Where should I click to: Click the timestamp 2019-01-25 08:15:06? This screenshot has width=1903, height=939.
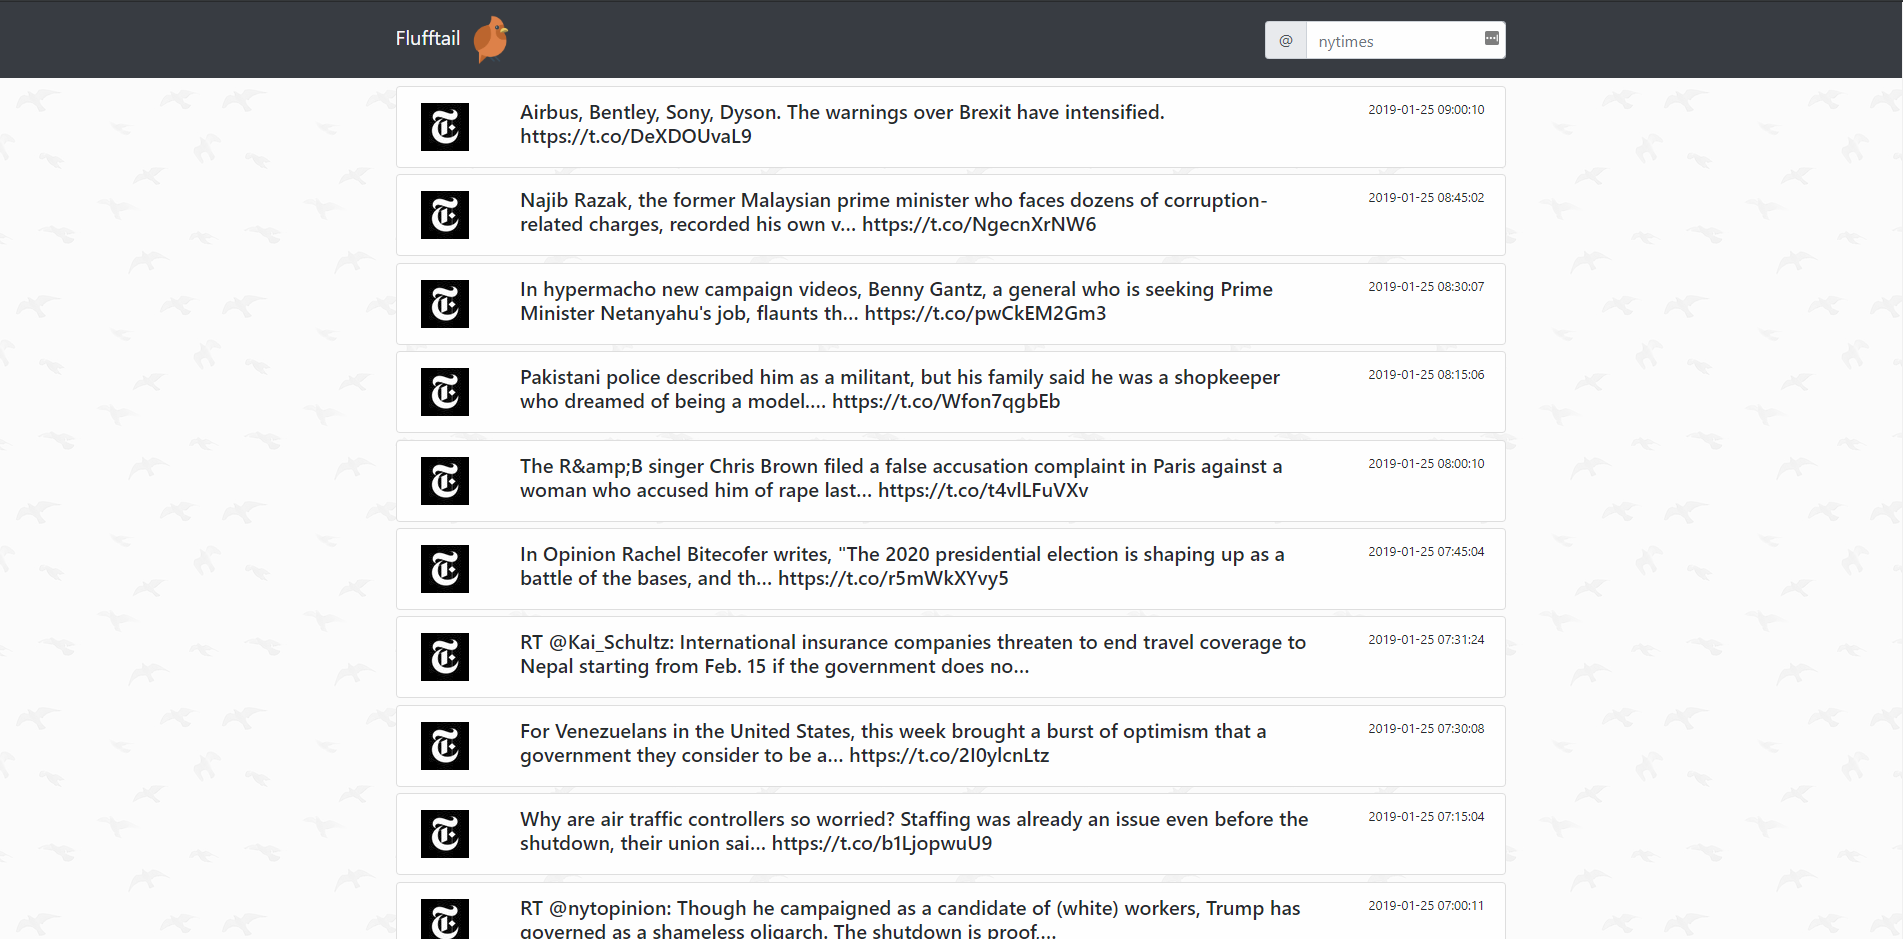coord(1426,375)
